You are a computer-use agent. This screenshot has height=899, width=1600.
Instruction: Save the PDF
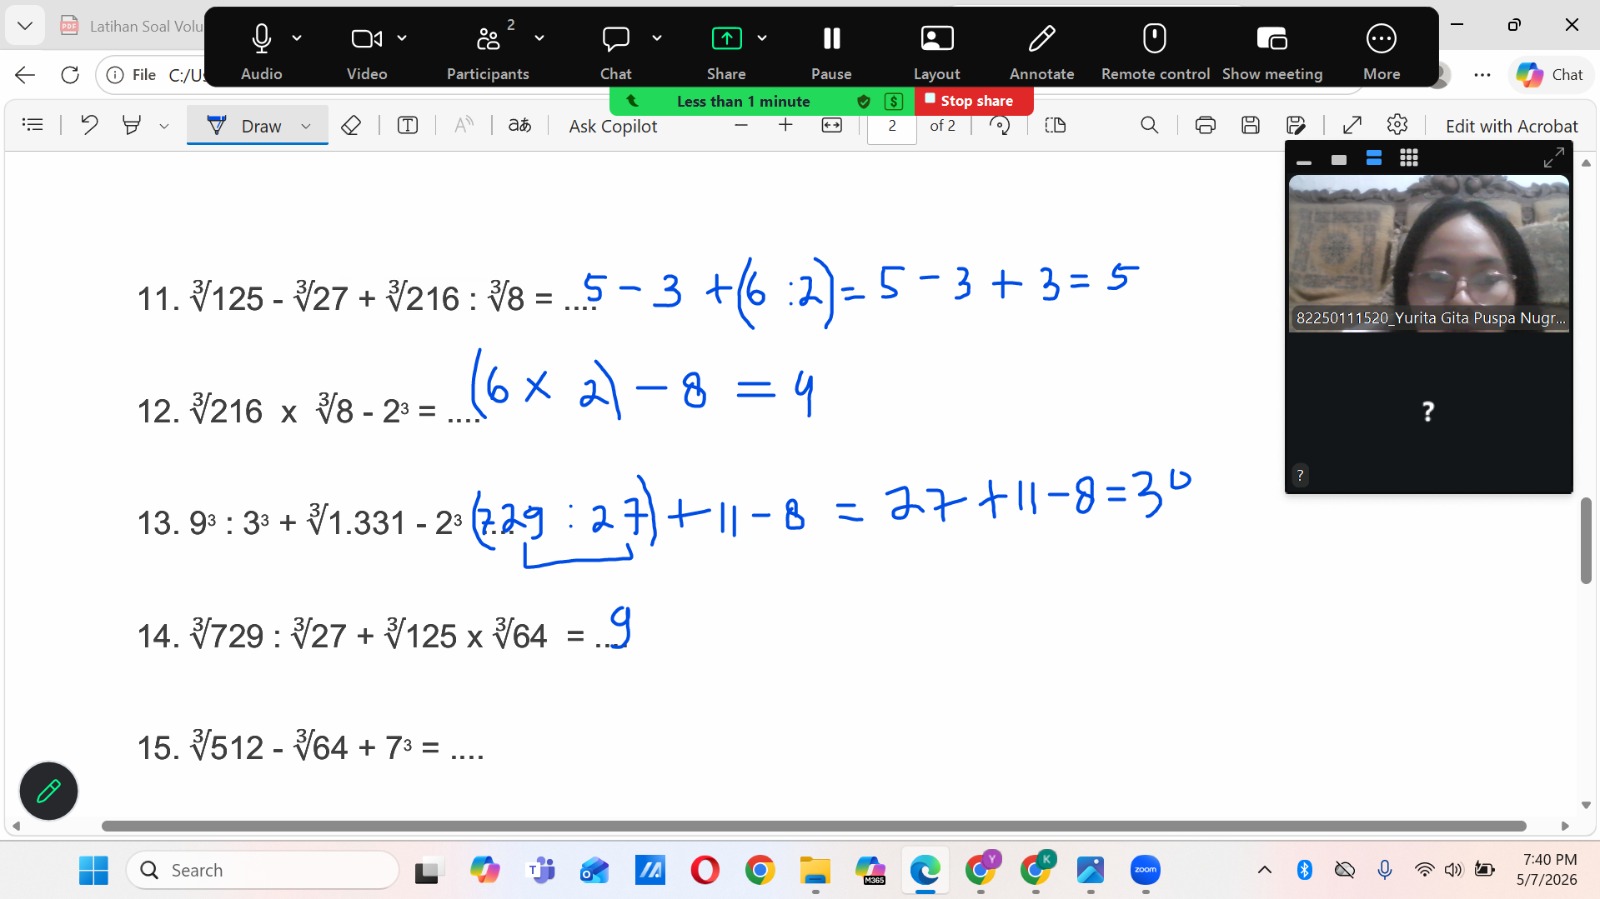point(1251,125)
